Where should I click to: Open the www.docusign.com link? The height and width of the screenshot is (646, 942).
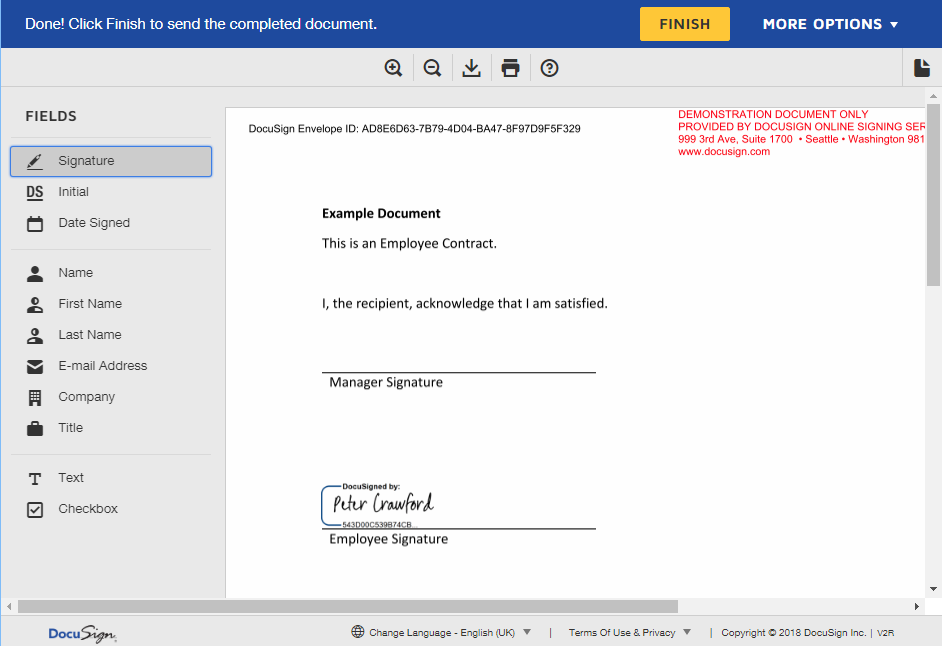724,151
